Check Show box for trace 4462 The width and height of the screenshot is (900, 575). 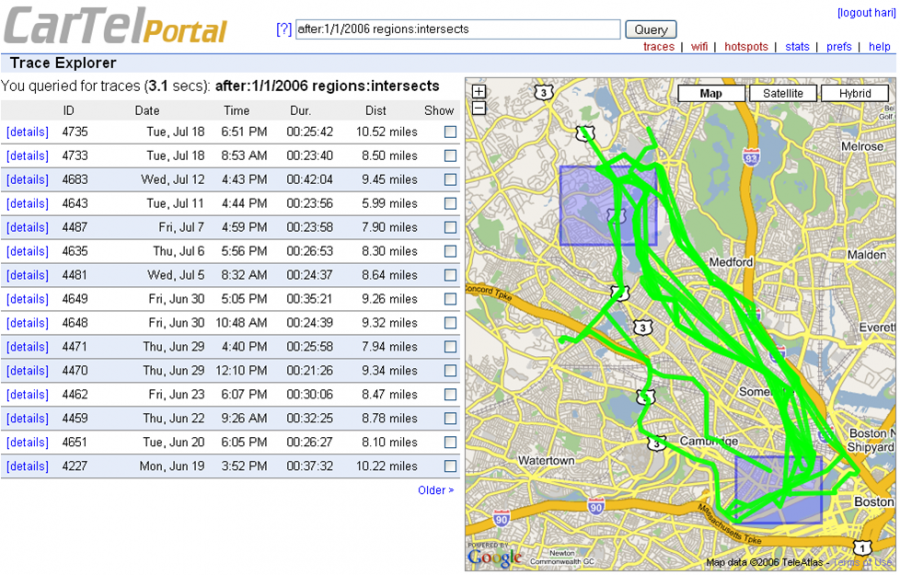pyautogui.click(x=451, y=395)
